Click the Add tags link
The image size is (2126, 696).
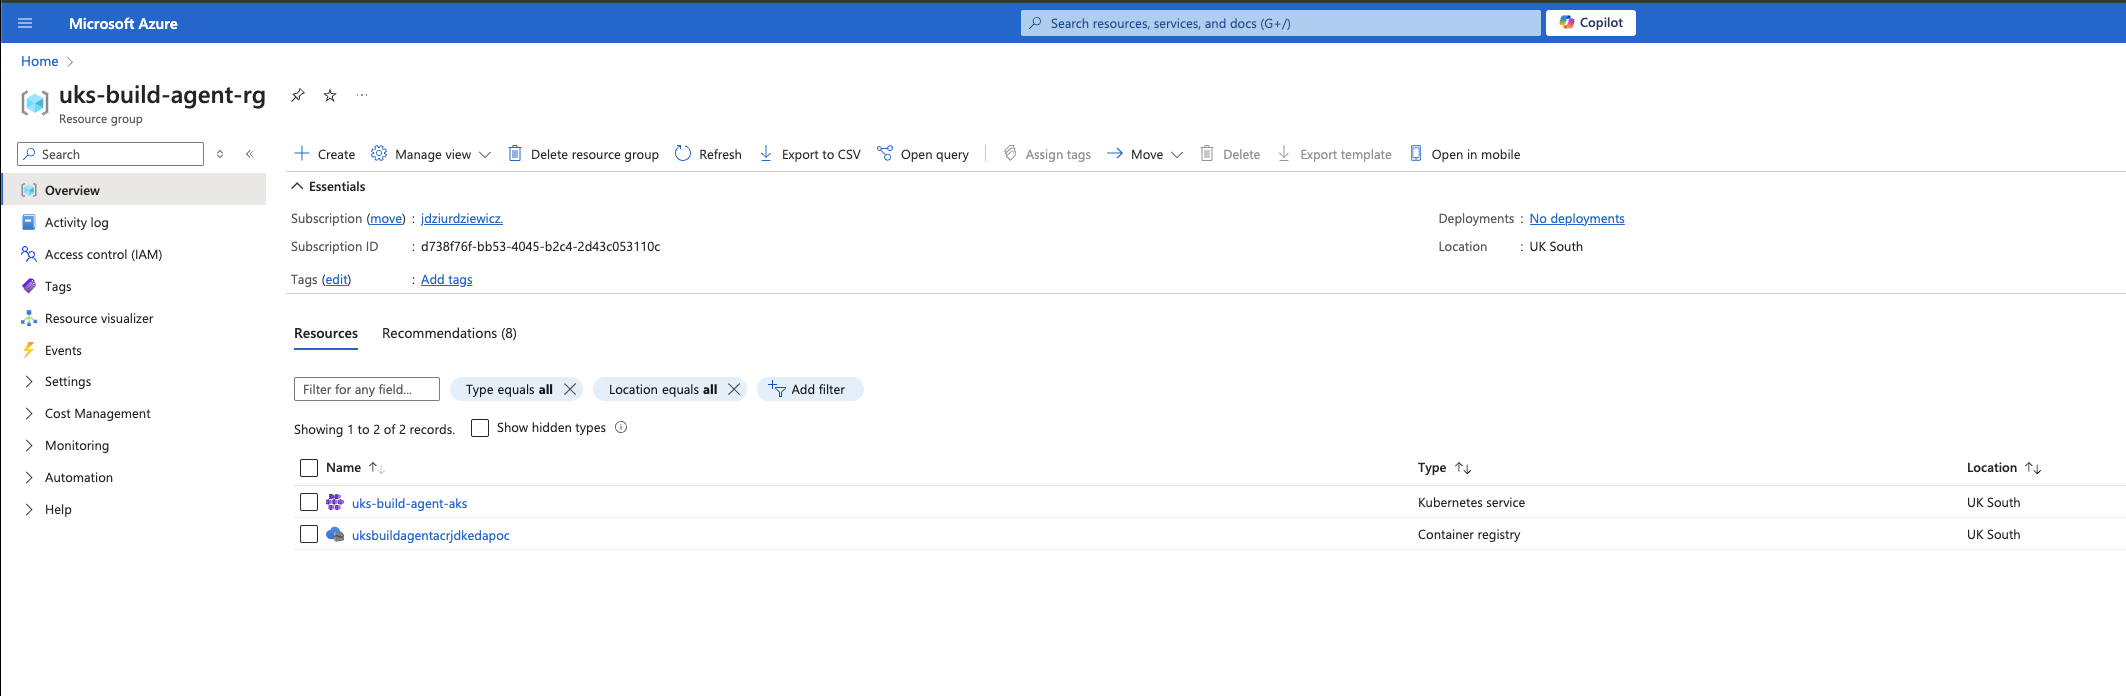[x=446, y=279]
